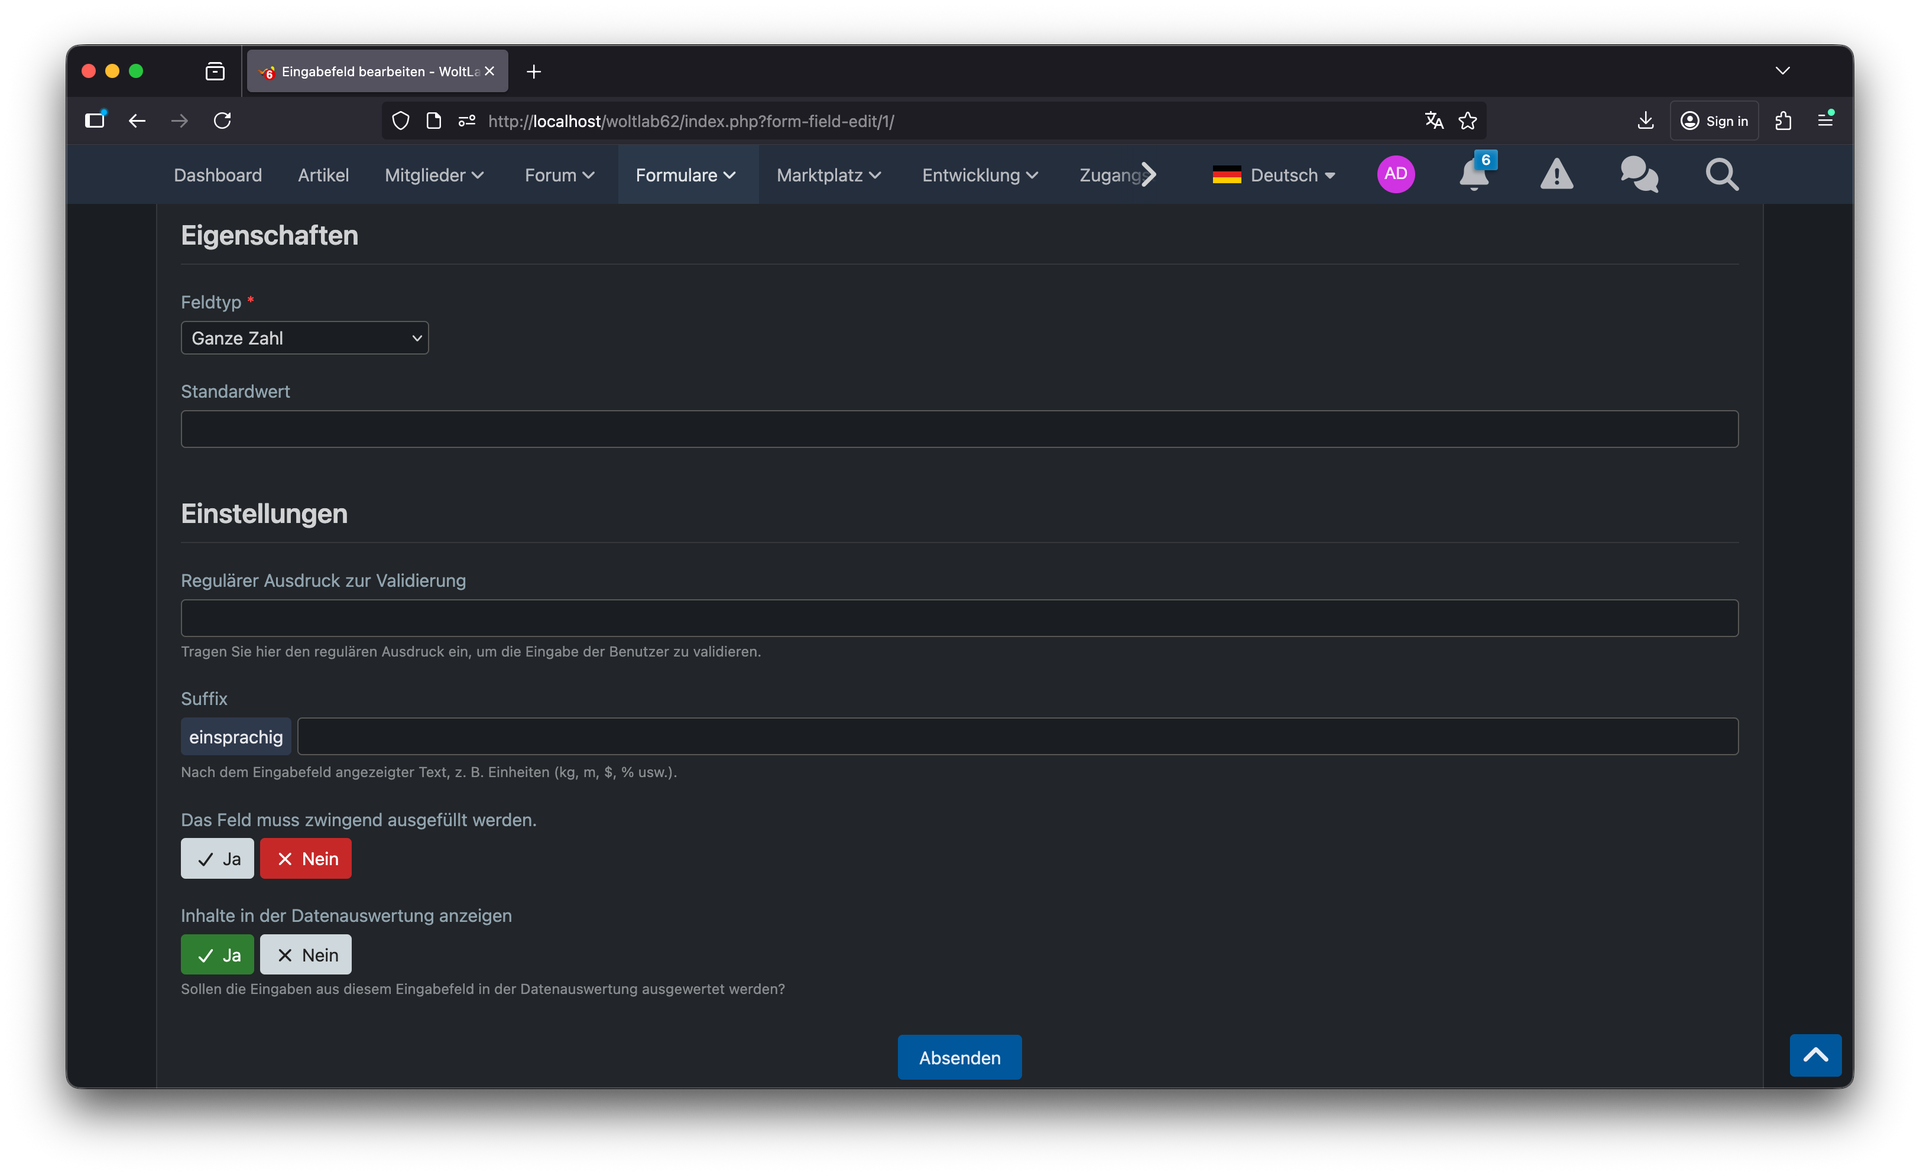Toggle the einsprachig suffix language selector

pyautogui.click(x=236, y=737)
